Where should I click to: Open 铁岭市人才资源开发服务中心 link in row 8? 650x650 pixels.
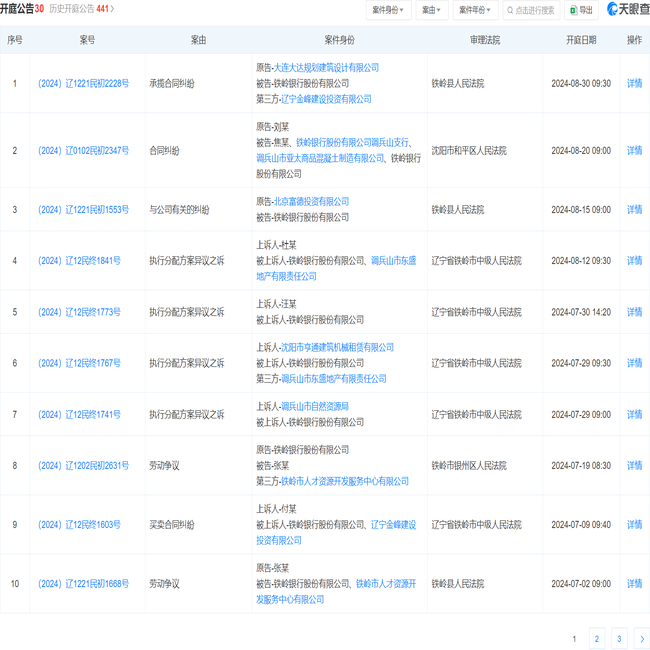[345, 481]
